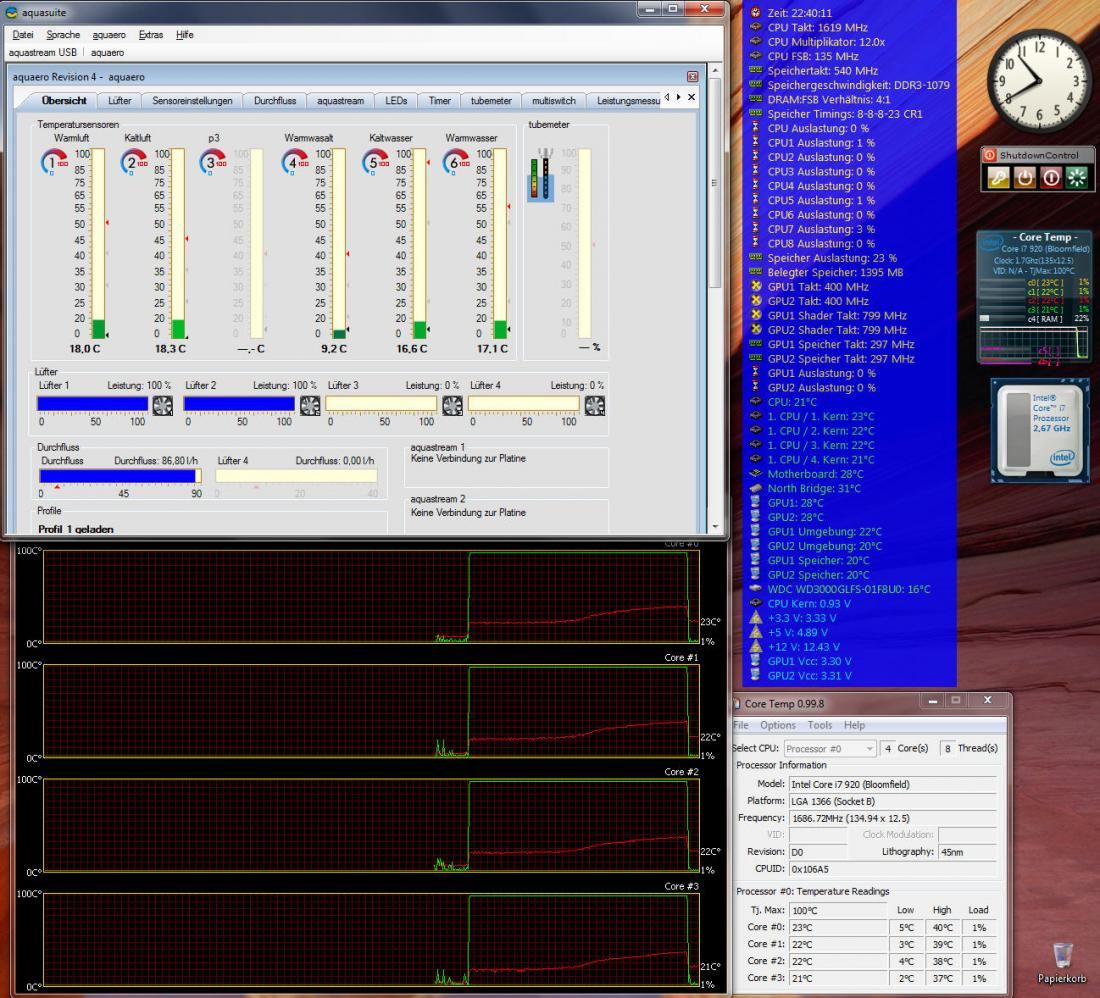
Task: Open the aquaero menu in the menu bar
Action: coord(109,34)
